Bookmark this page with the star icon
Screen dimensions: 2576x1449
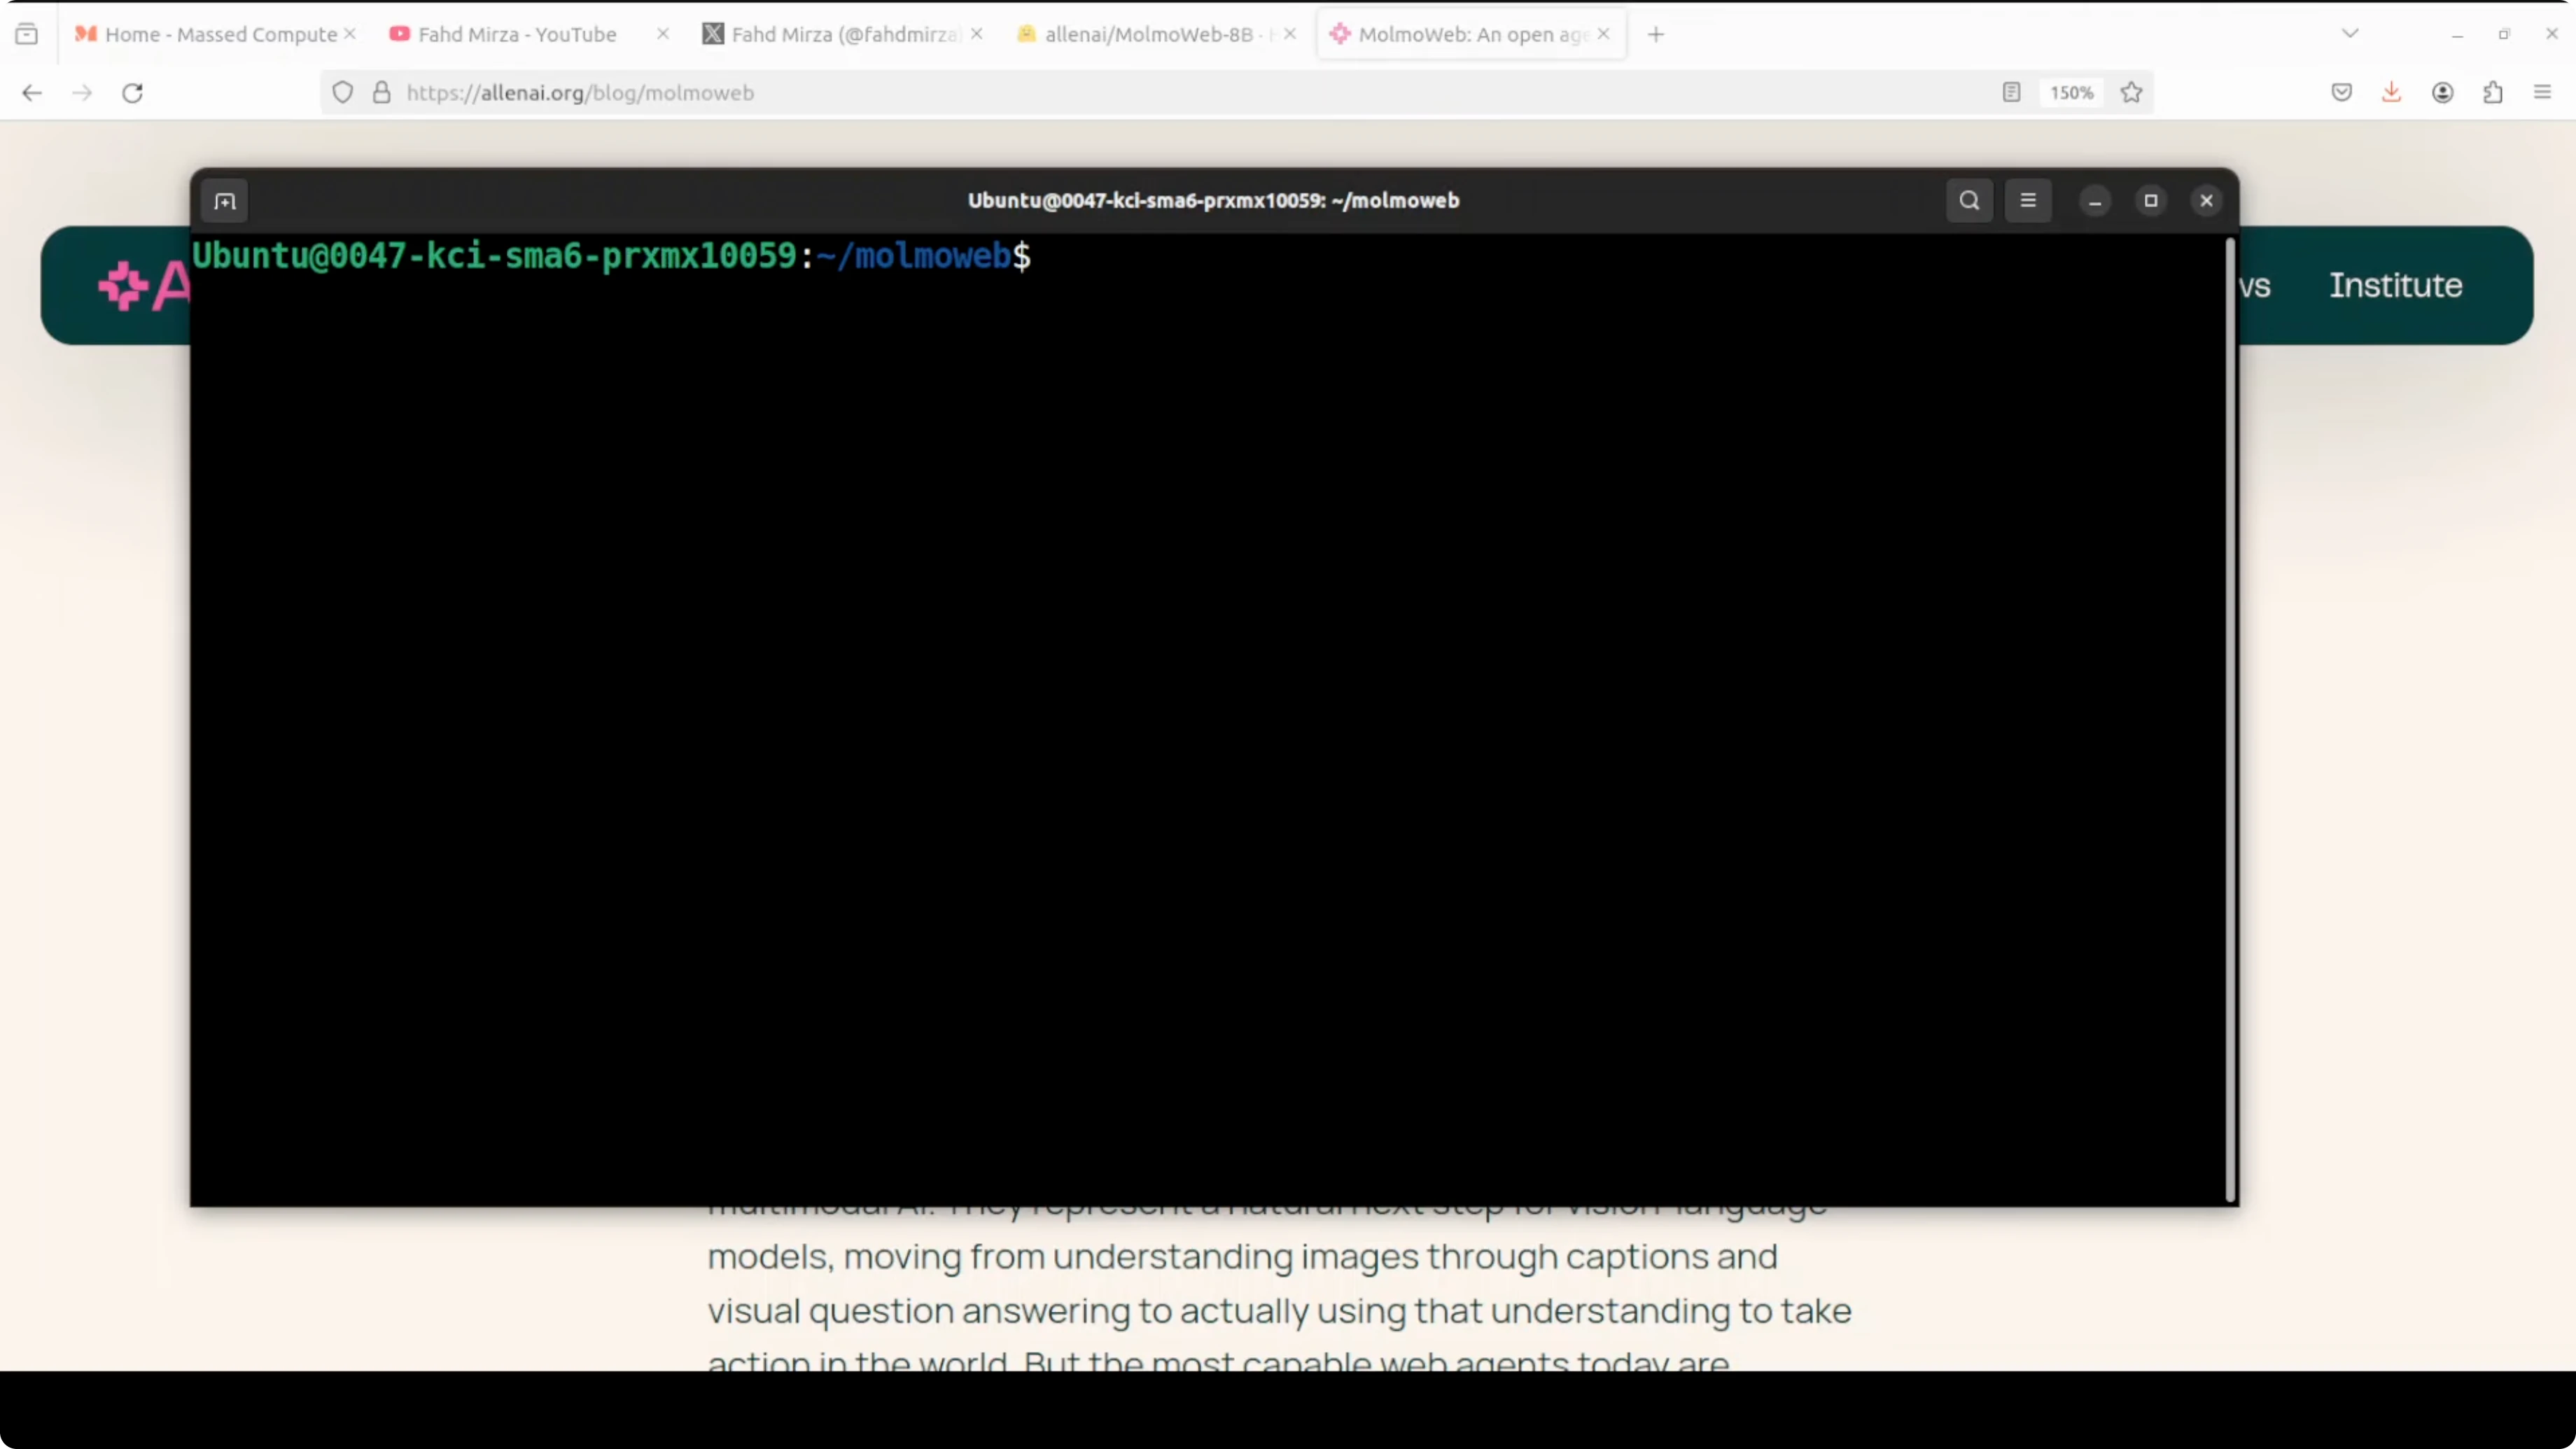[x=2131, y=93]
